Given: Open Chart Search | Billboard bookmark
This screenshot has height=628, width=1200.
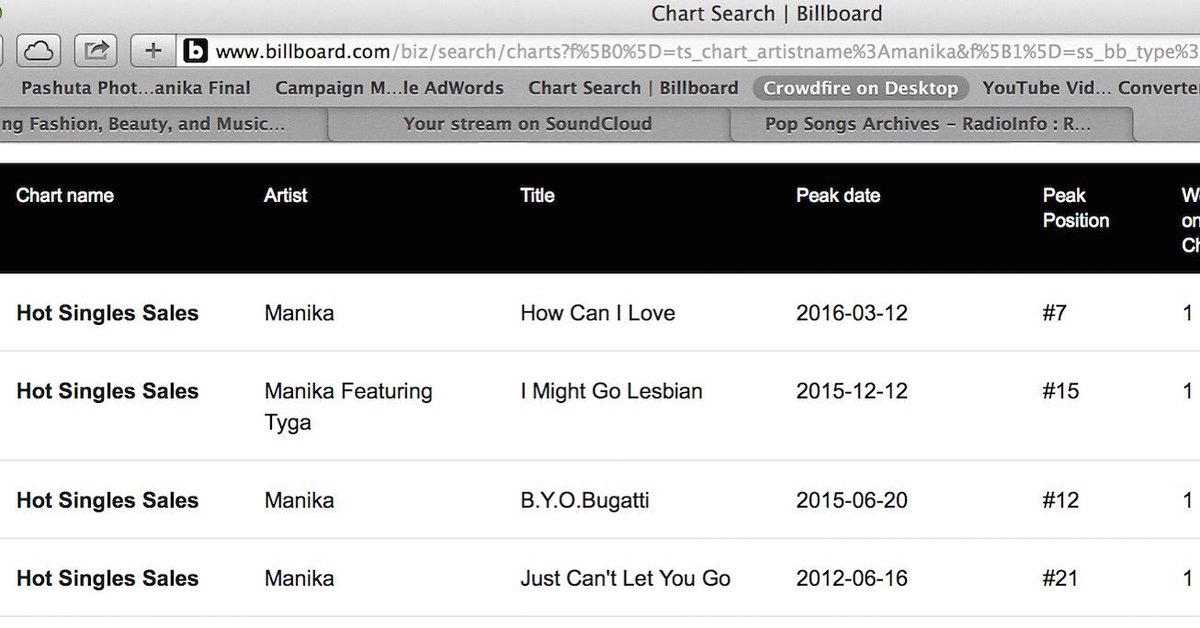Looking at the screenshot, I should coord(633,88).
